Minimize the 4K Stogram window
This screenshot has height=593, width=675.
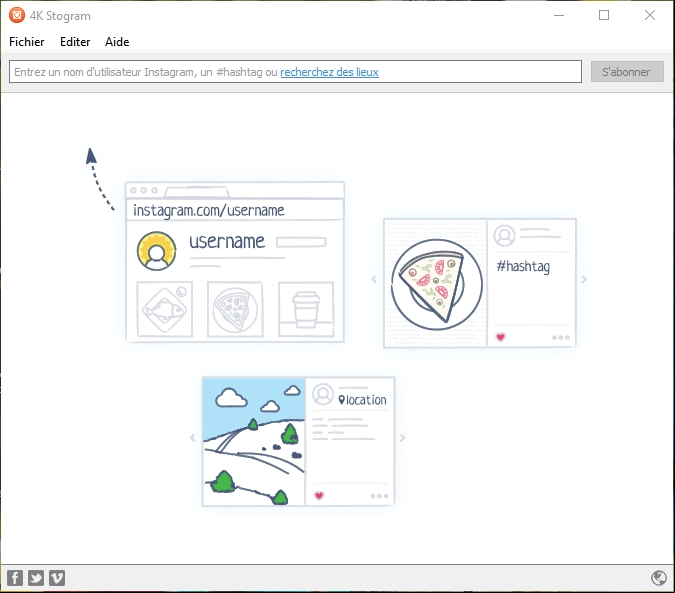559,15
